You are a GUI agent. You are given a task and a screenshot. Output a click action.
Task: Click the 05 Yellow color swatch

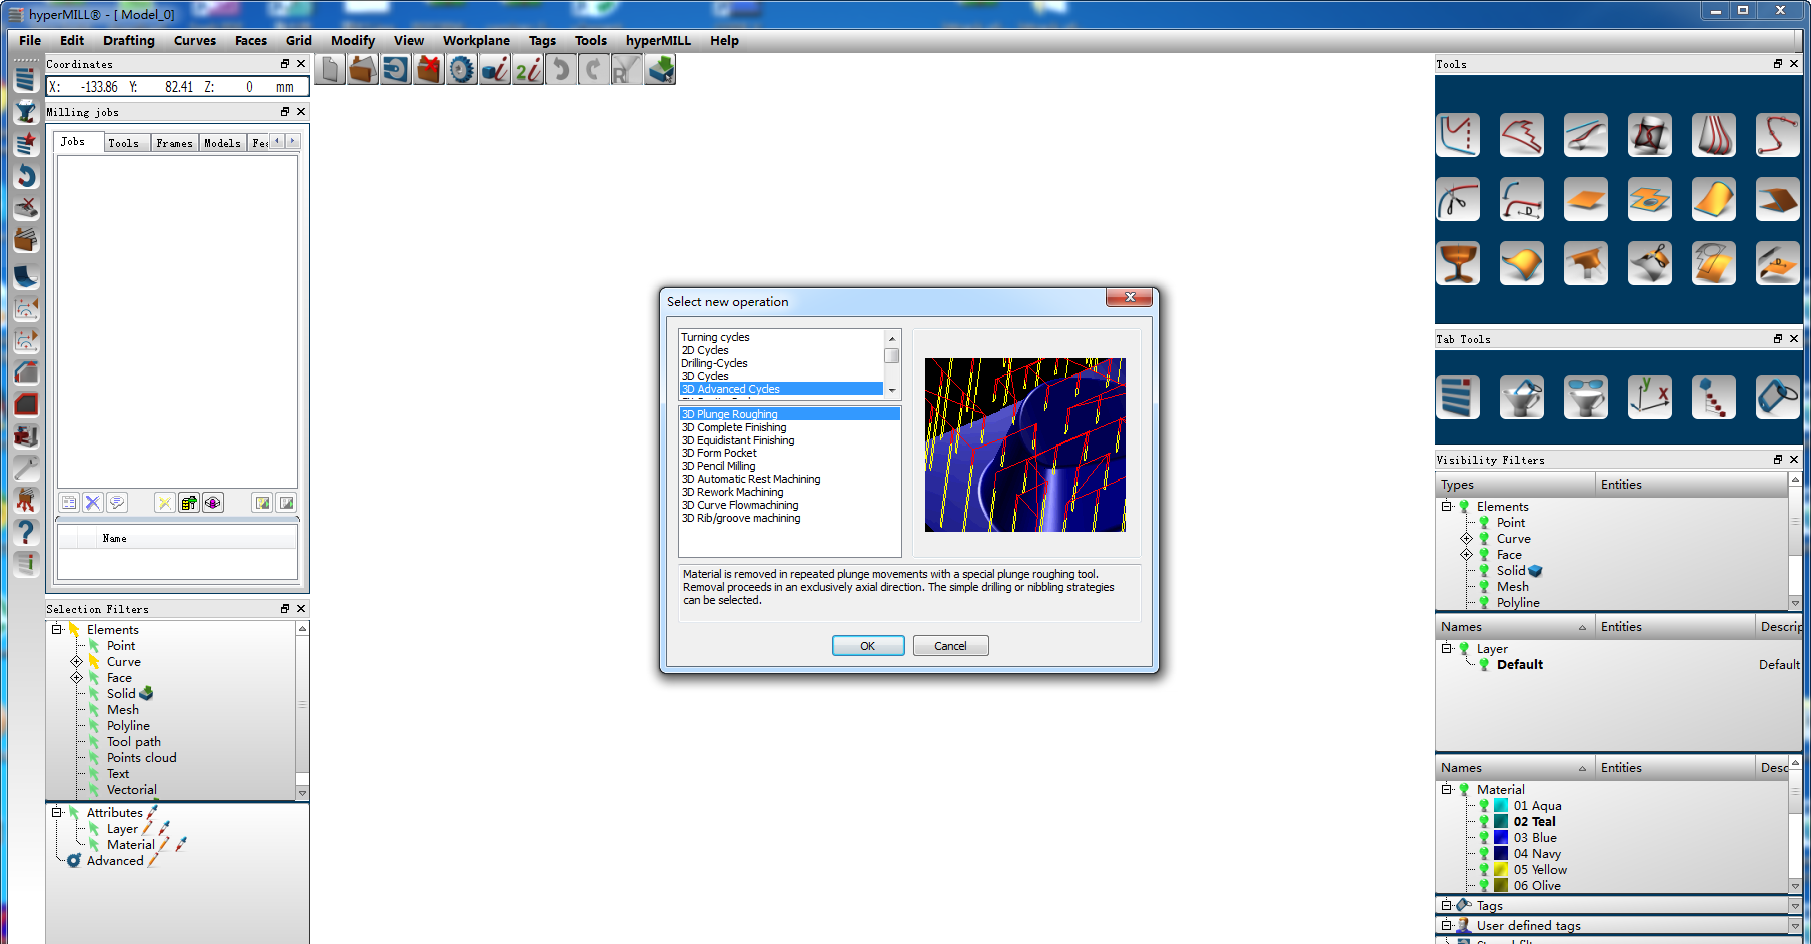[1501, 870]
